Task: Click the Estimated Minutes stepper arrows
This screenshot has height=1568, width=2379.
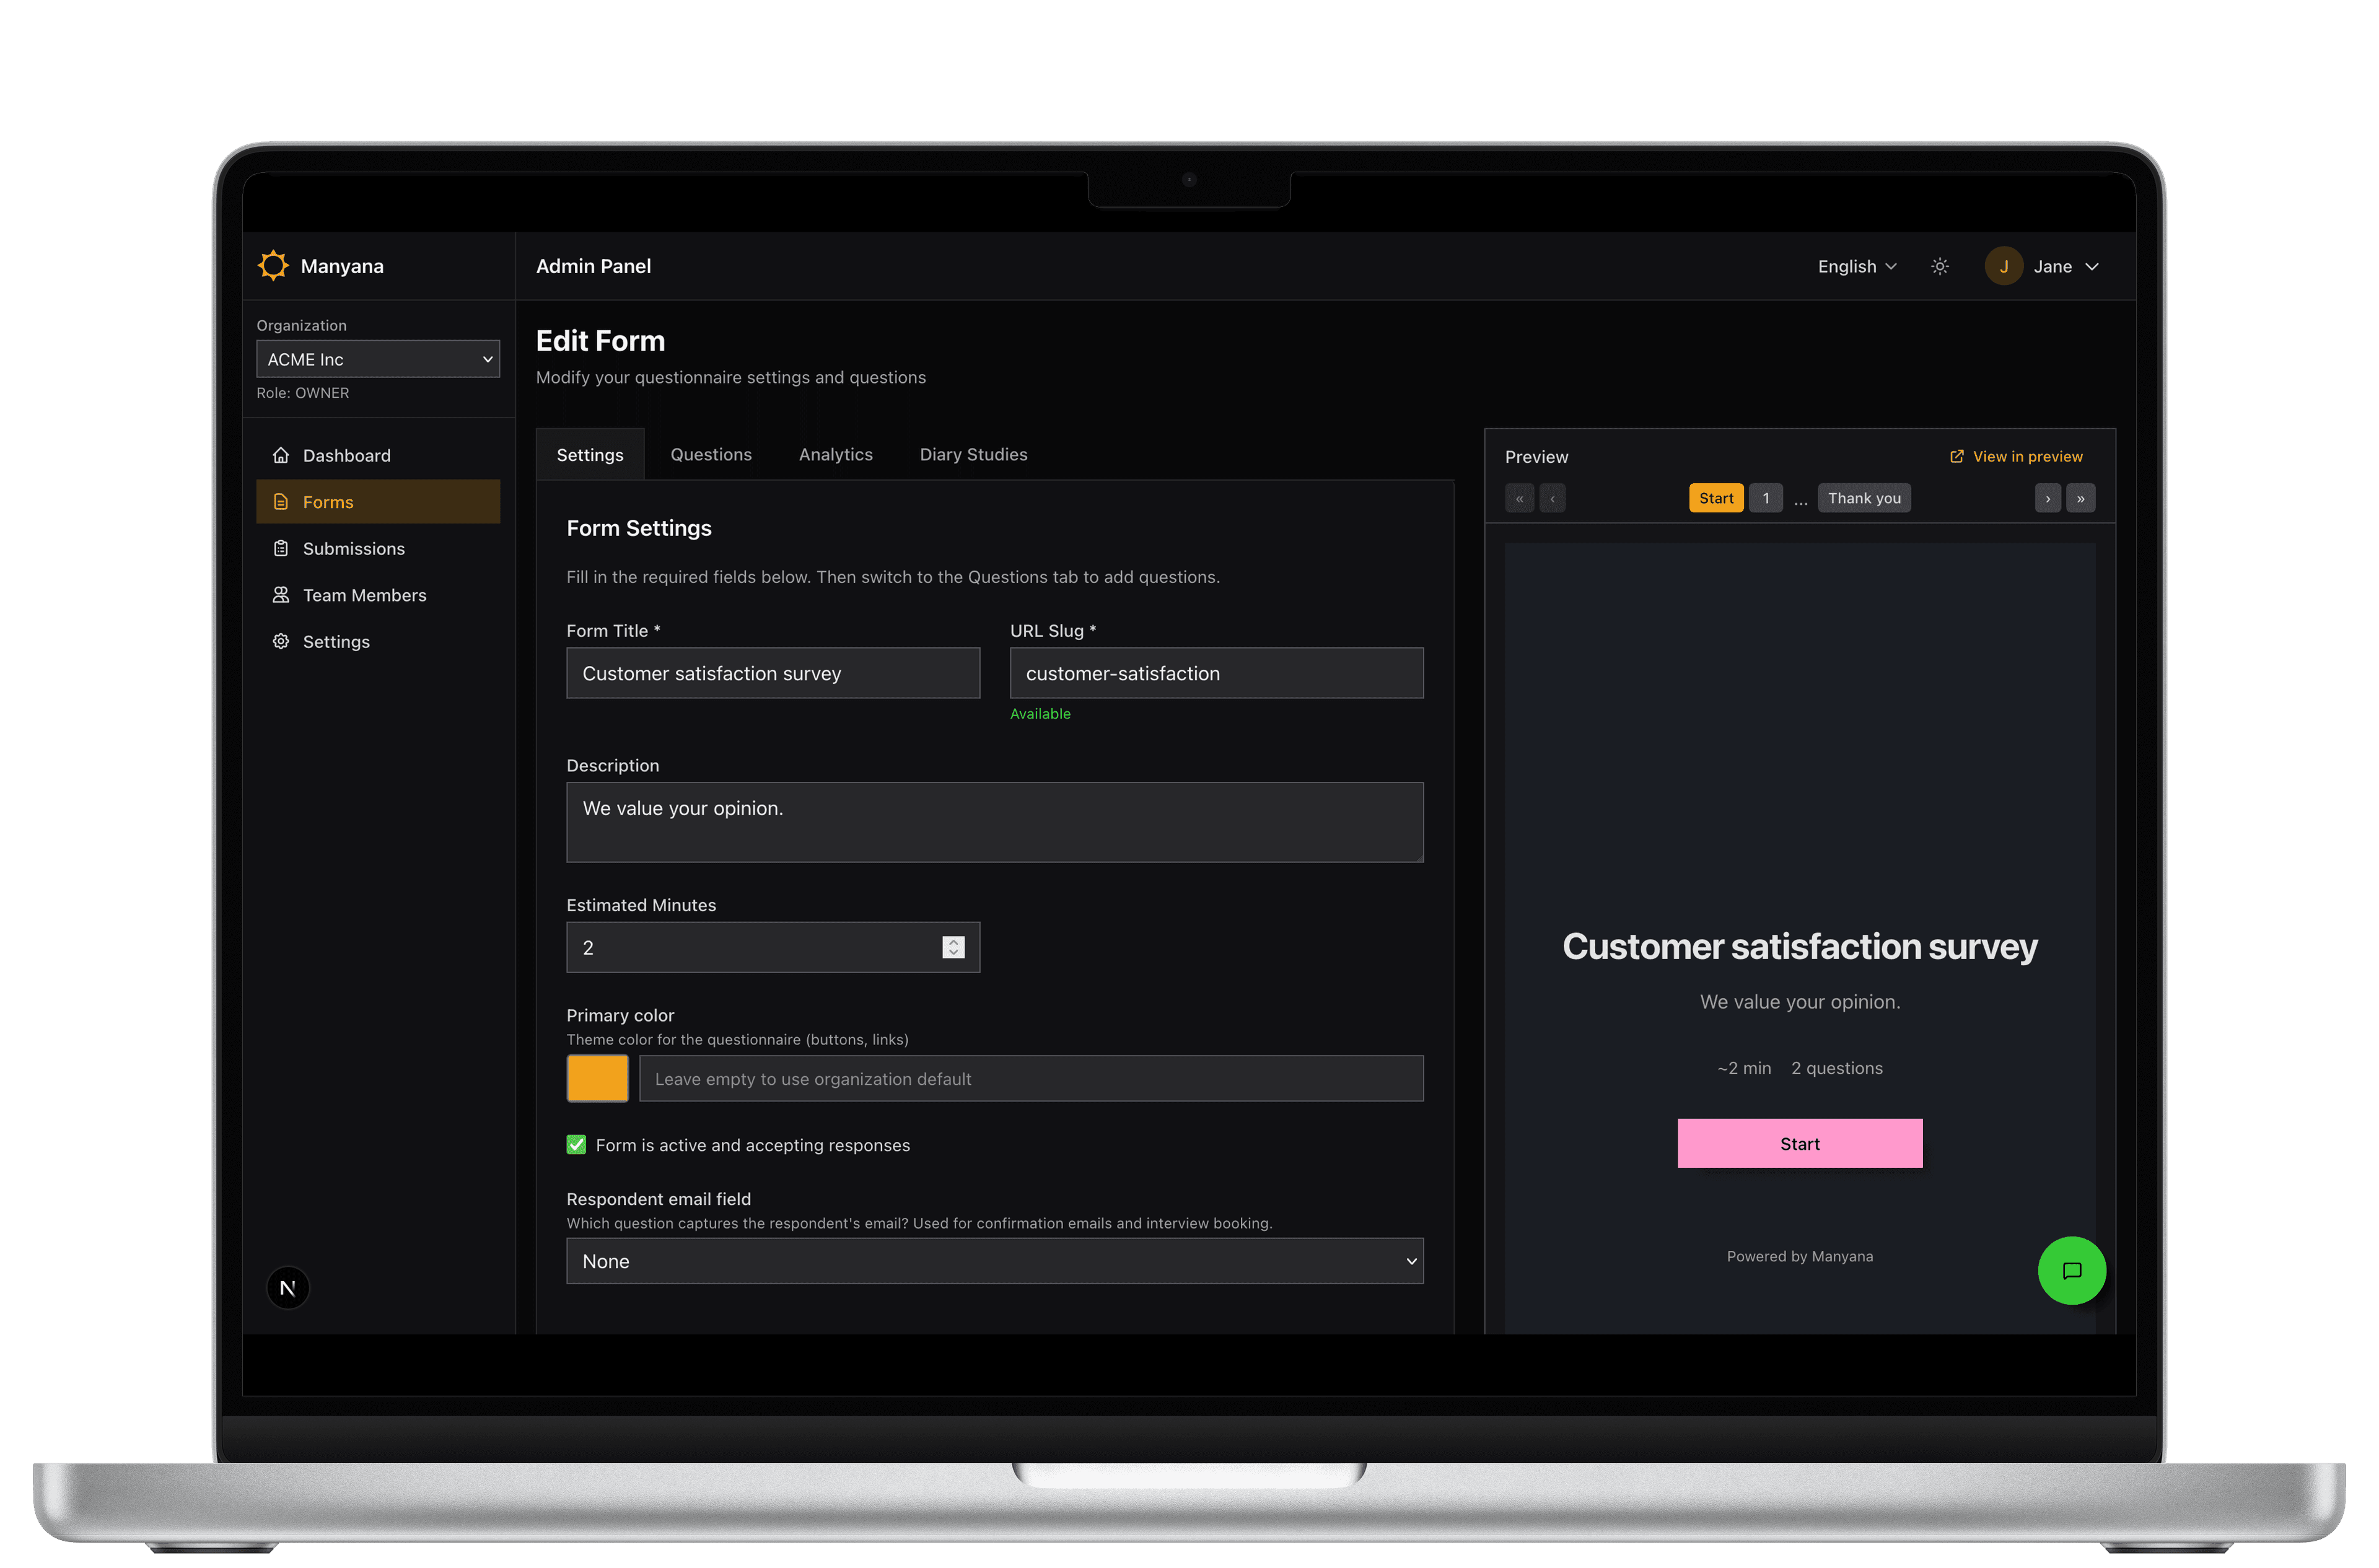Action: tap(953, 947)
